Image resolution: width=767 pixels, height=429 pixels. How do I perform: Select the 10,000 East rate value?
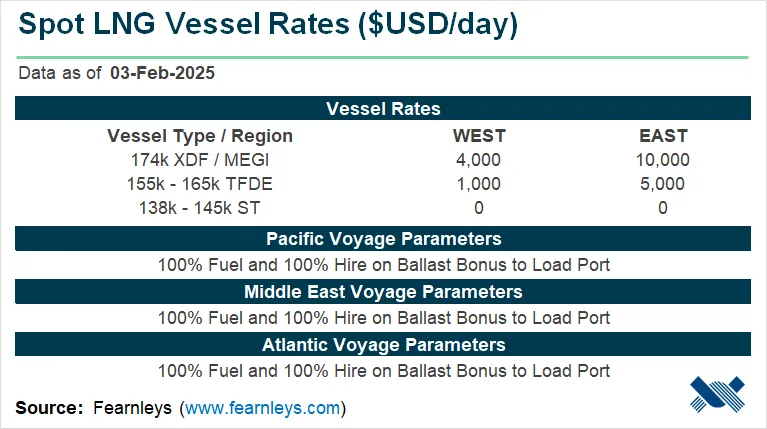(x=664, y=159)
